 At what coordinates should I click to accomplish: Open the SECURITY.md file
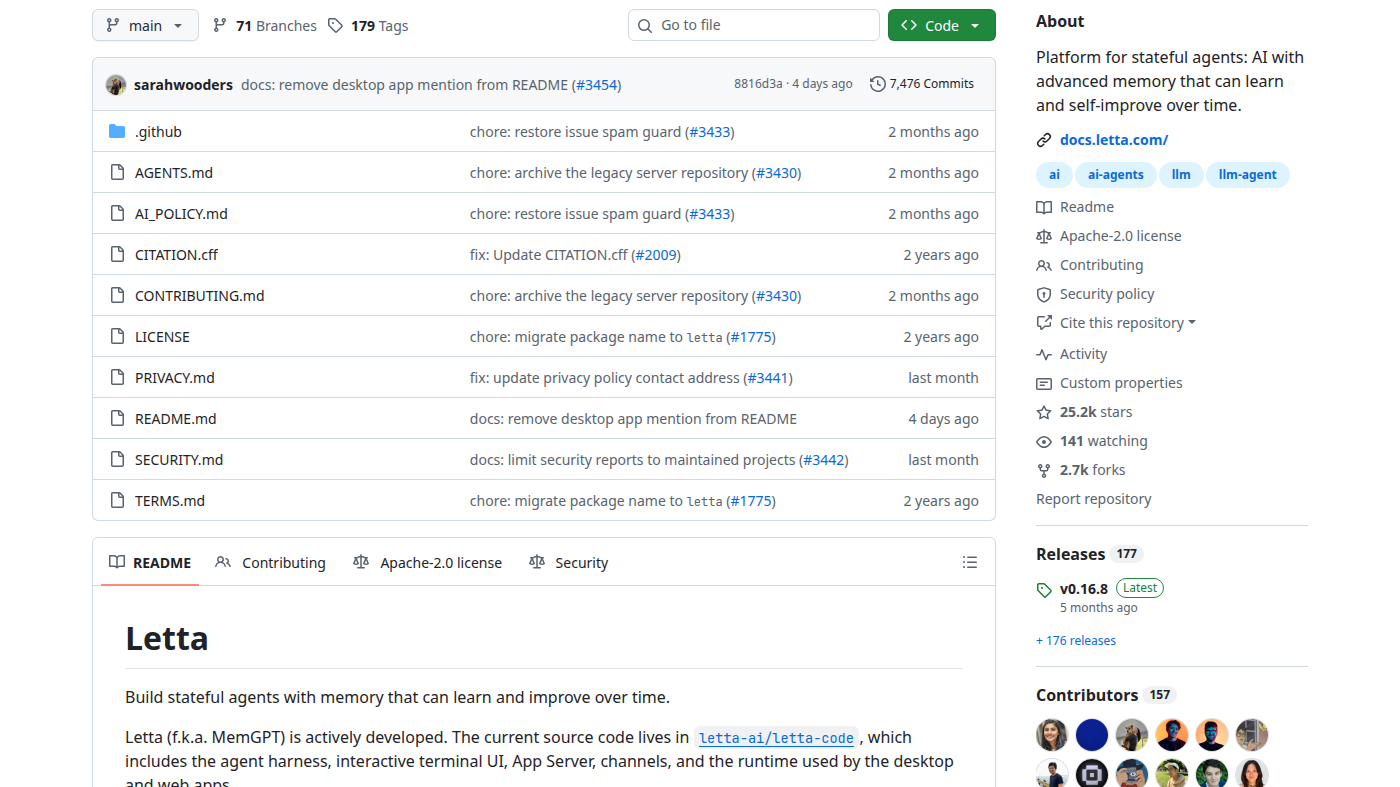(179, 460)
